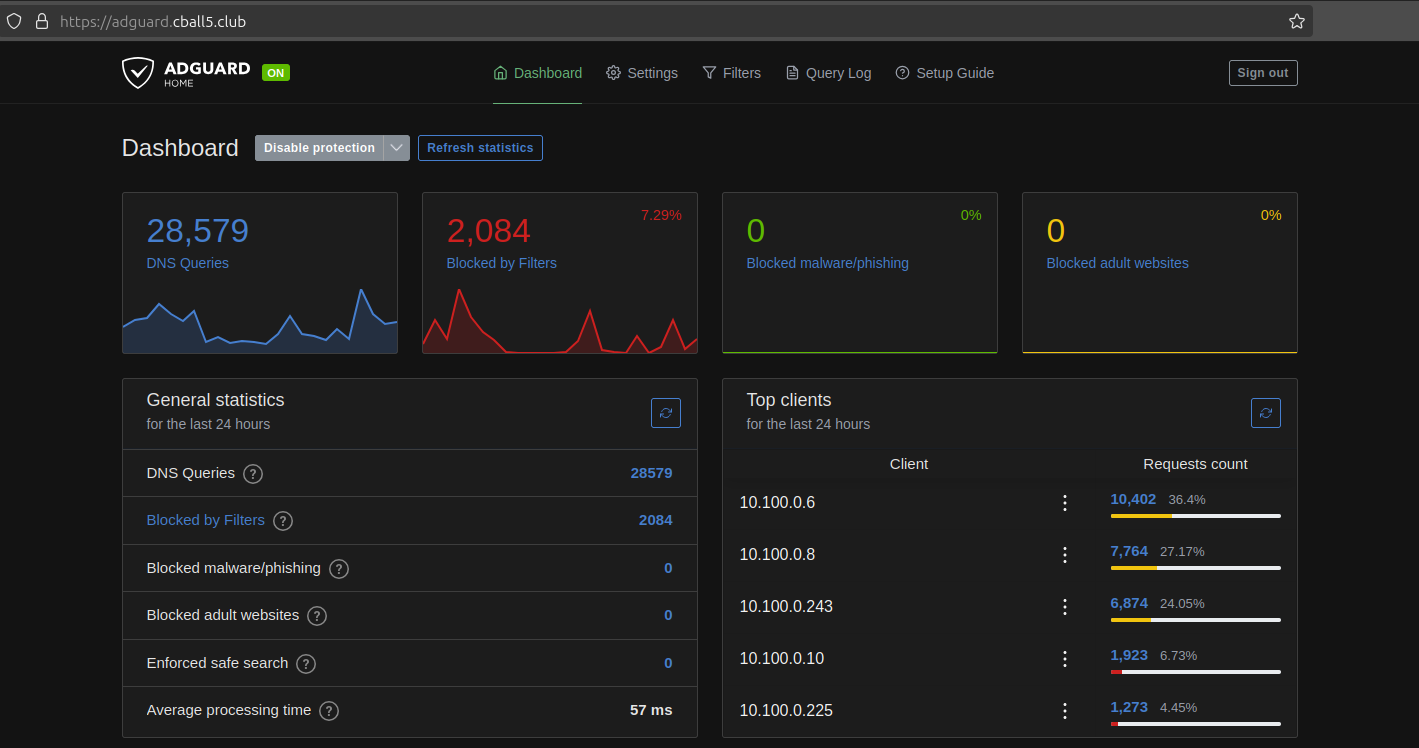Click the 1,273 requests count
The height and width of the screenshot is (748, 1419).
click(x=1129, y=707)
